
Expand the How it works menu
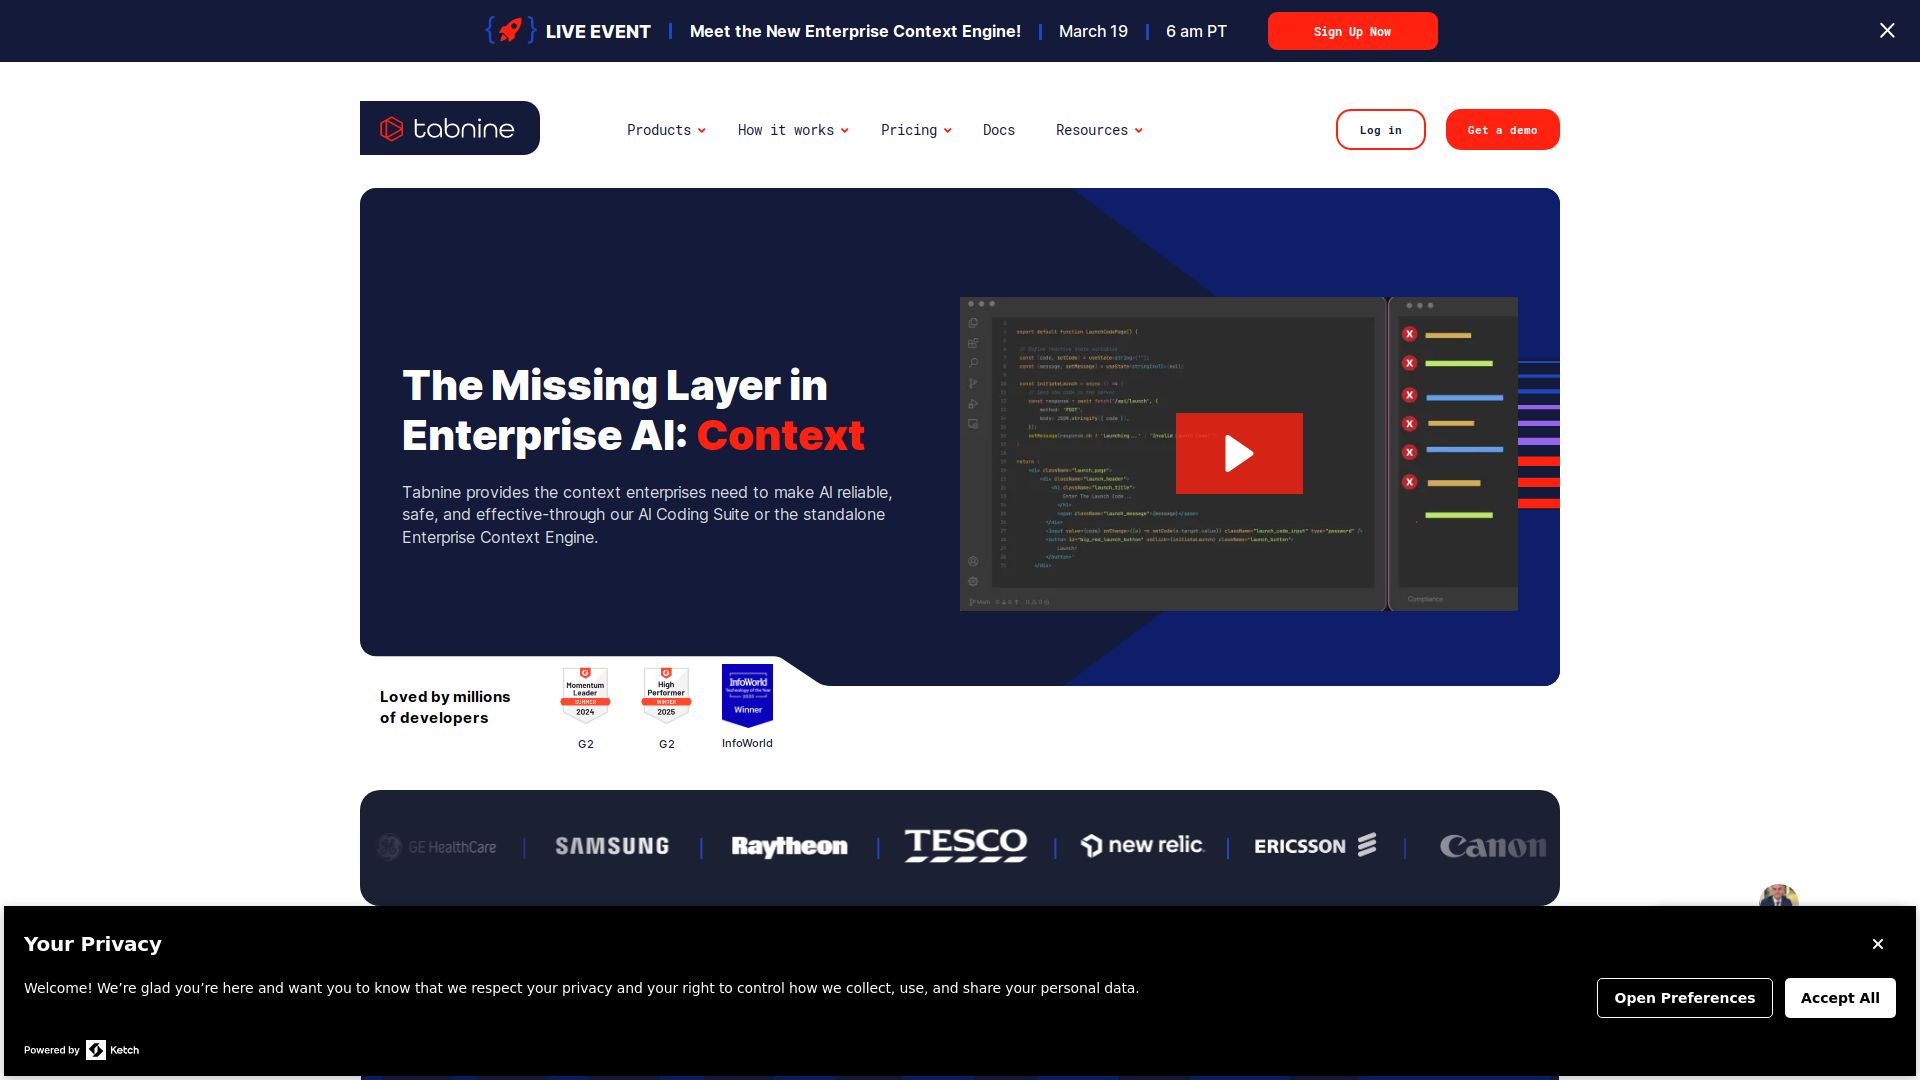pos(792,130)
